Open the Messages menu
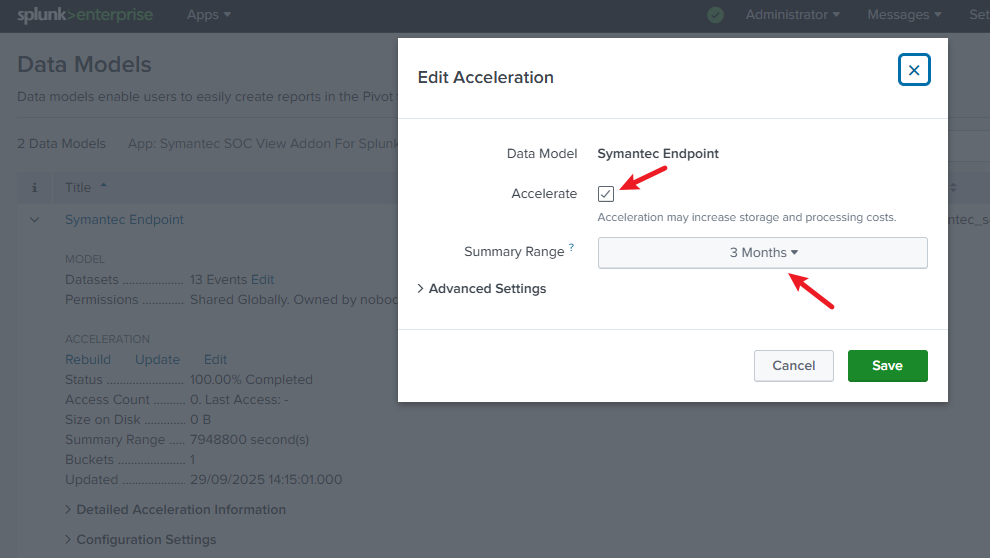The image size is (990, 558). coord(904,15)
